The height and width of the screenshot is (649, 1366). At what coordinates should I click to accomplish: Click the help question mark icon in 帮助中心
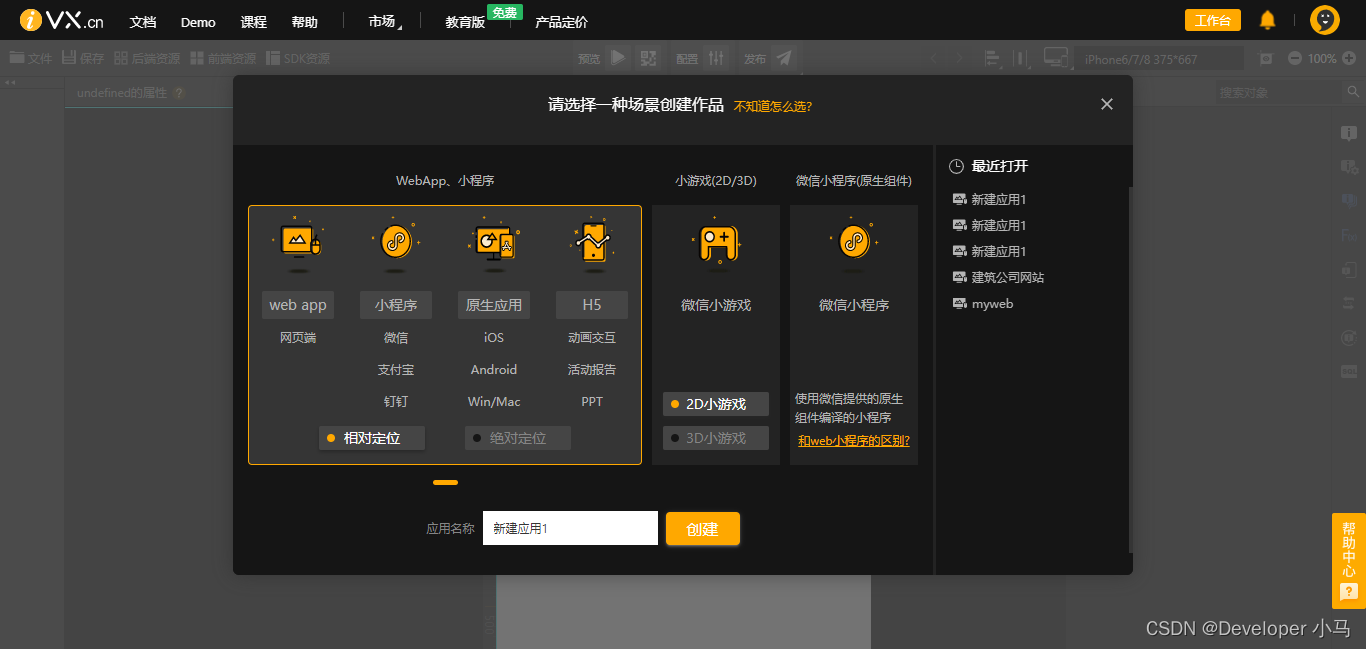point(1348,592)
